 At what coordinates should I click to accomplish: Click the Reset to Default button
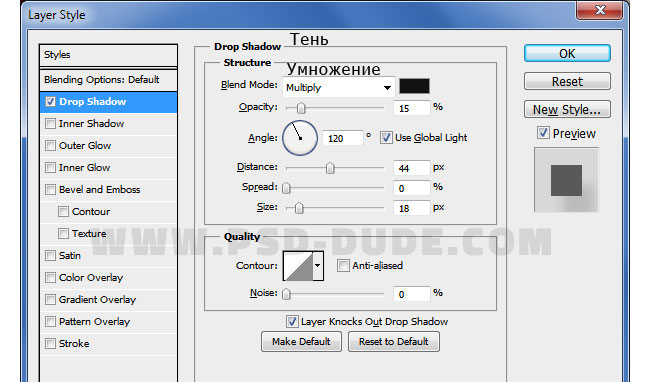tap(394, 341)
